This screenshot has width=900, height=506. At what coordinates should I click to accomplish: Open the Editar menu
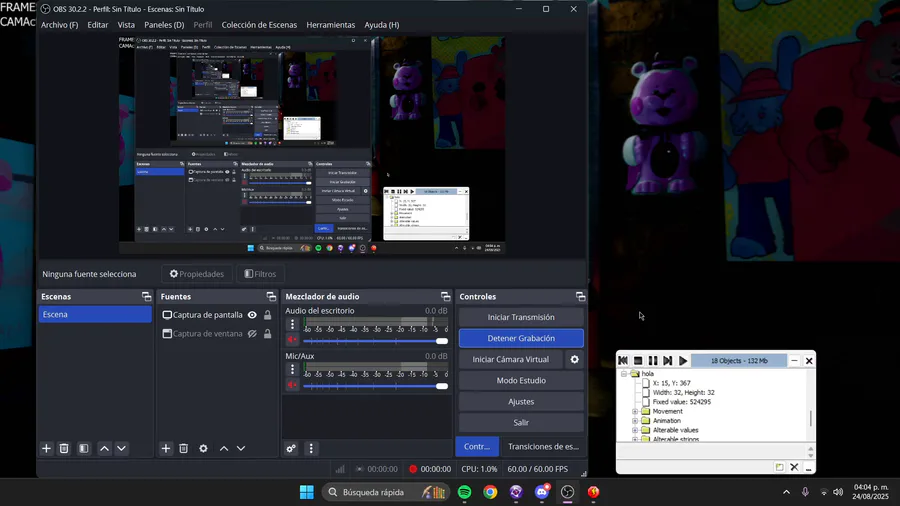point(98,25)
